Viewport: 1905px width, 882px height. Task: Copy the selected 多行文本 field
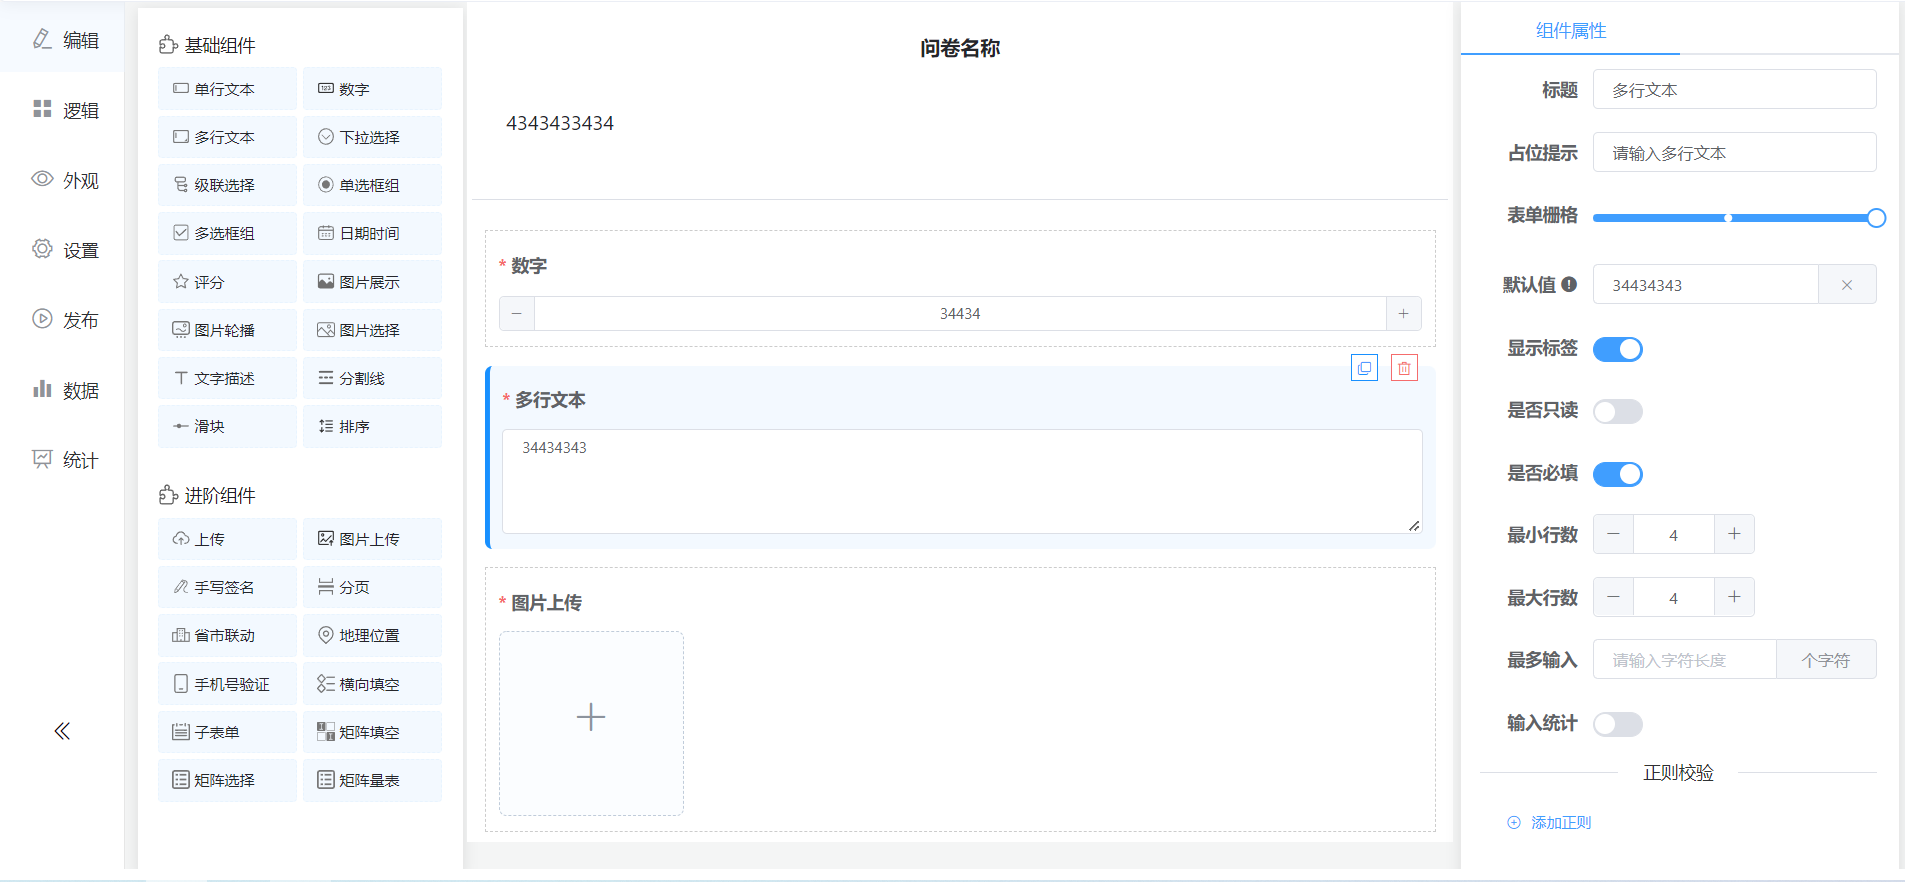1364,368
